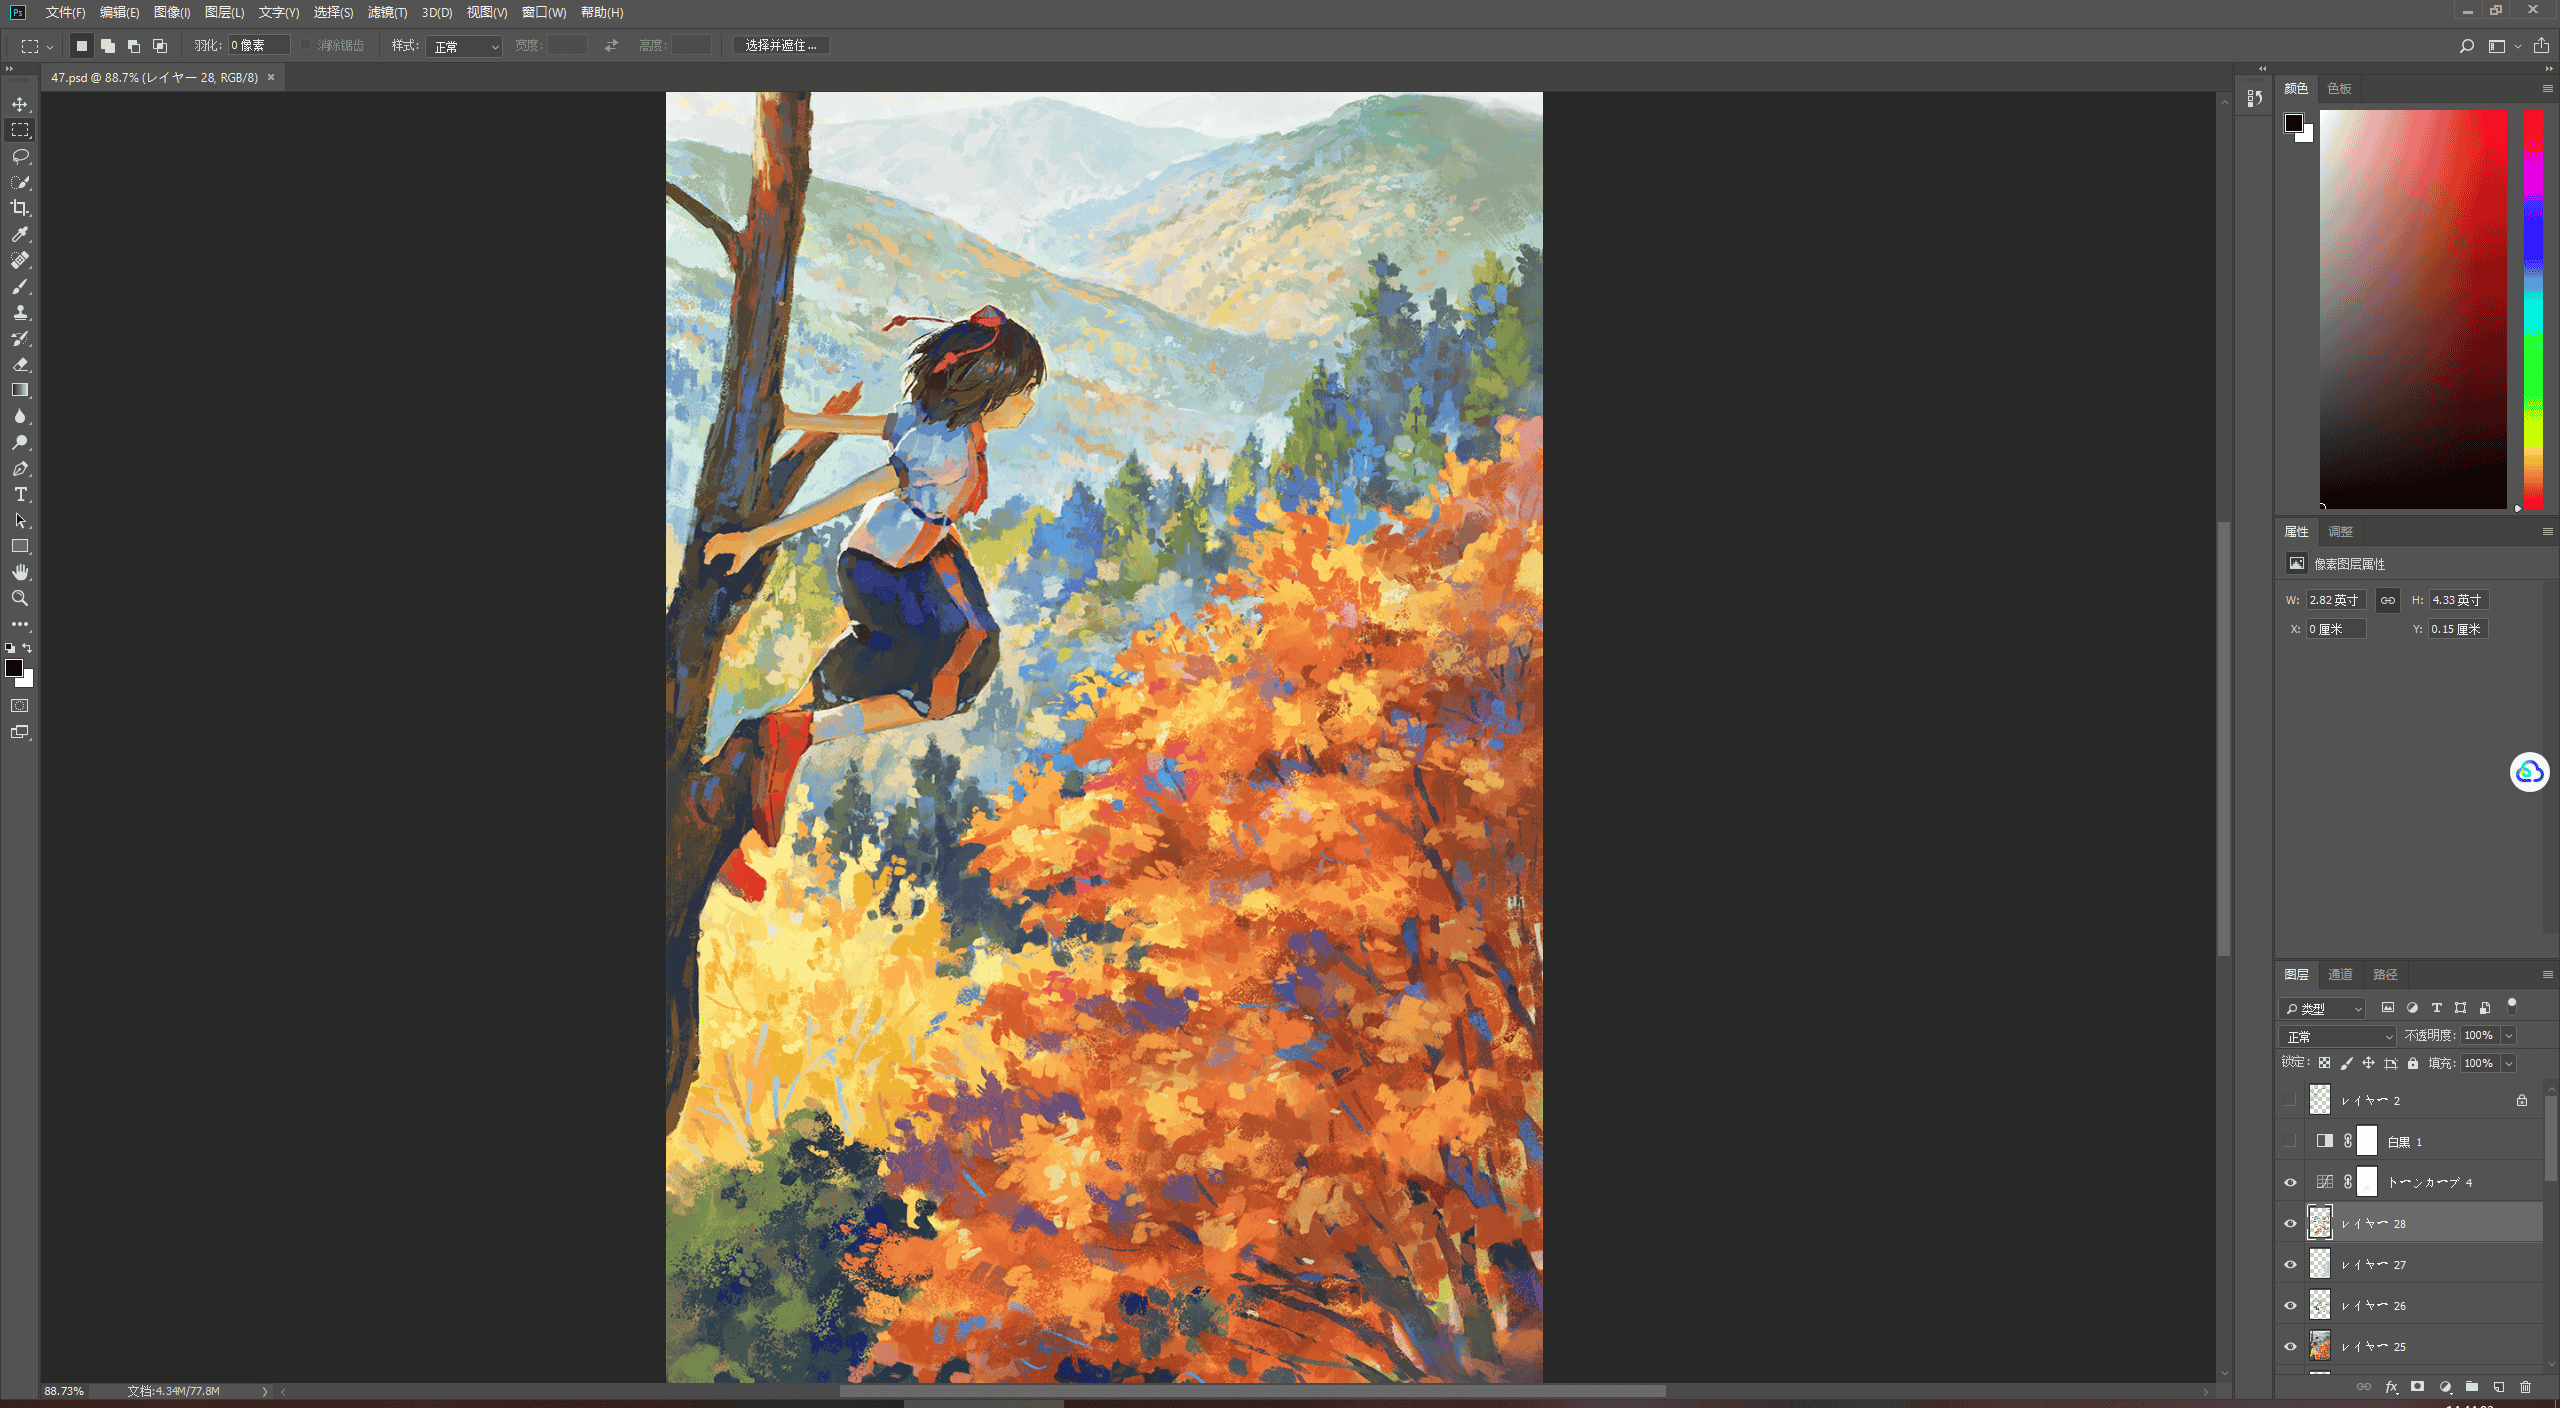
Task: Switch to the 色板 tab
Action: [x=2339, y=88]
